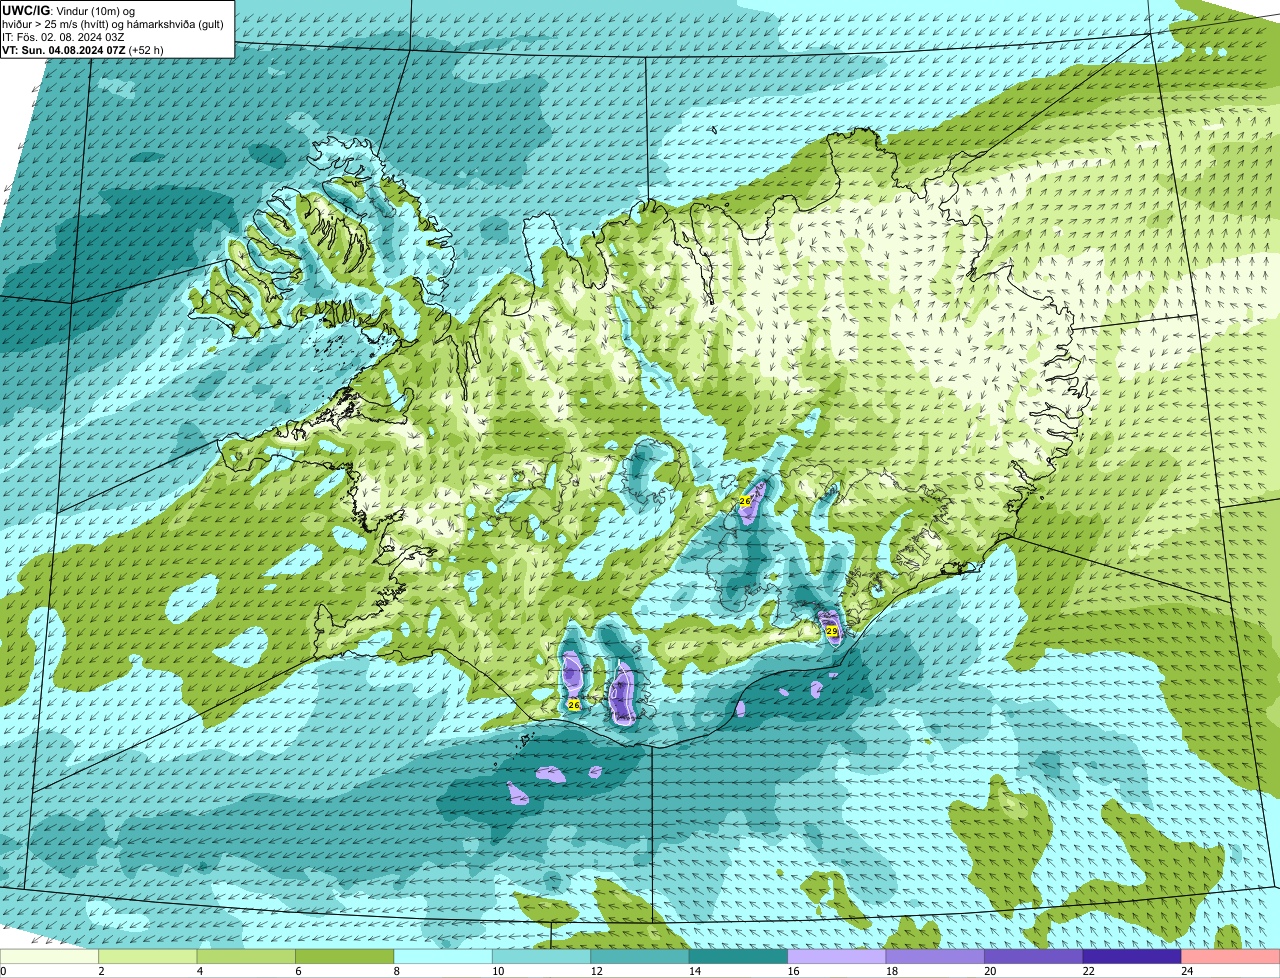Viewport: 1280px width, 978px height.
Task: Click the 14–16 m/s dark teal legend segment
Action: tap(739, 957)
